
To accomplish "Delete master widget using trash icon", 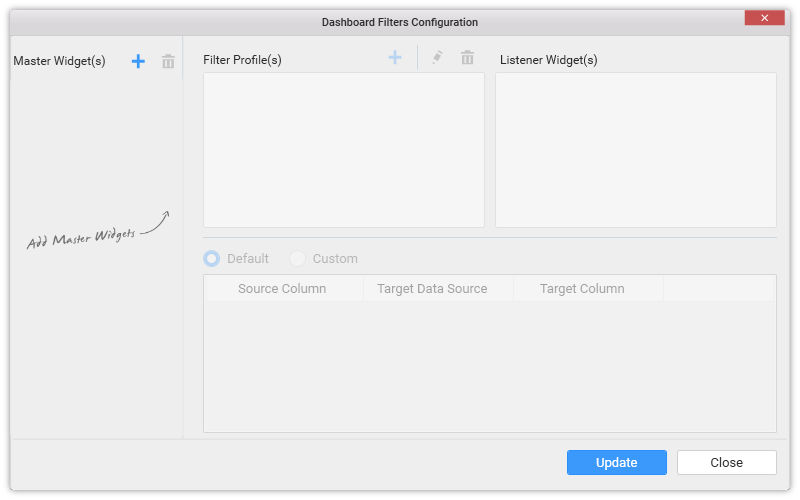I will (x=168, y=61).
